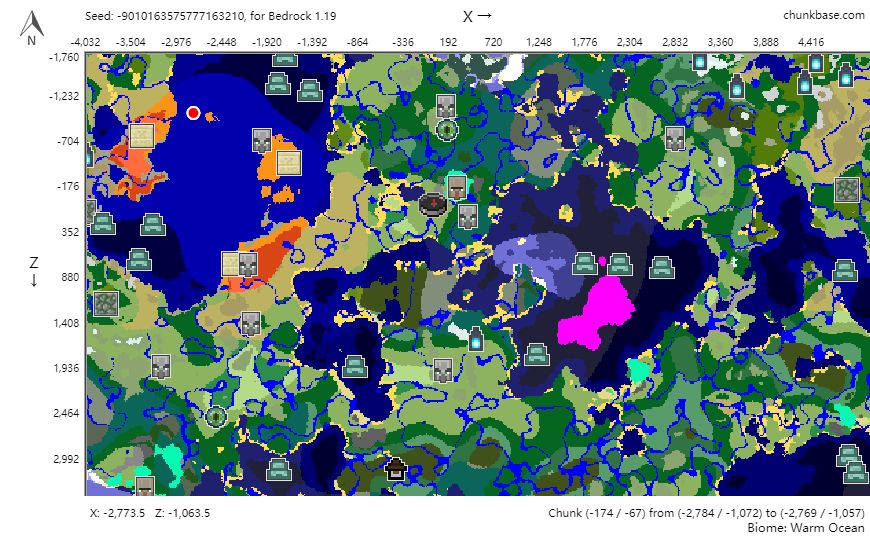870x540 pixels.
Task: Select the lone ancient city lantern near the map center
Action: (x=476, y=339)
